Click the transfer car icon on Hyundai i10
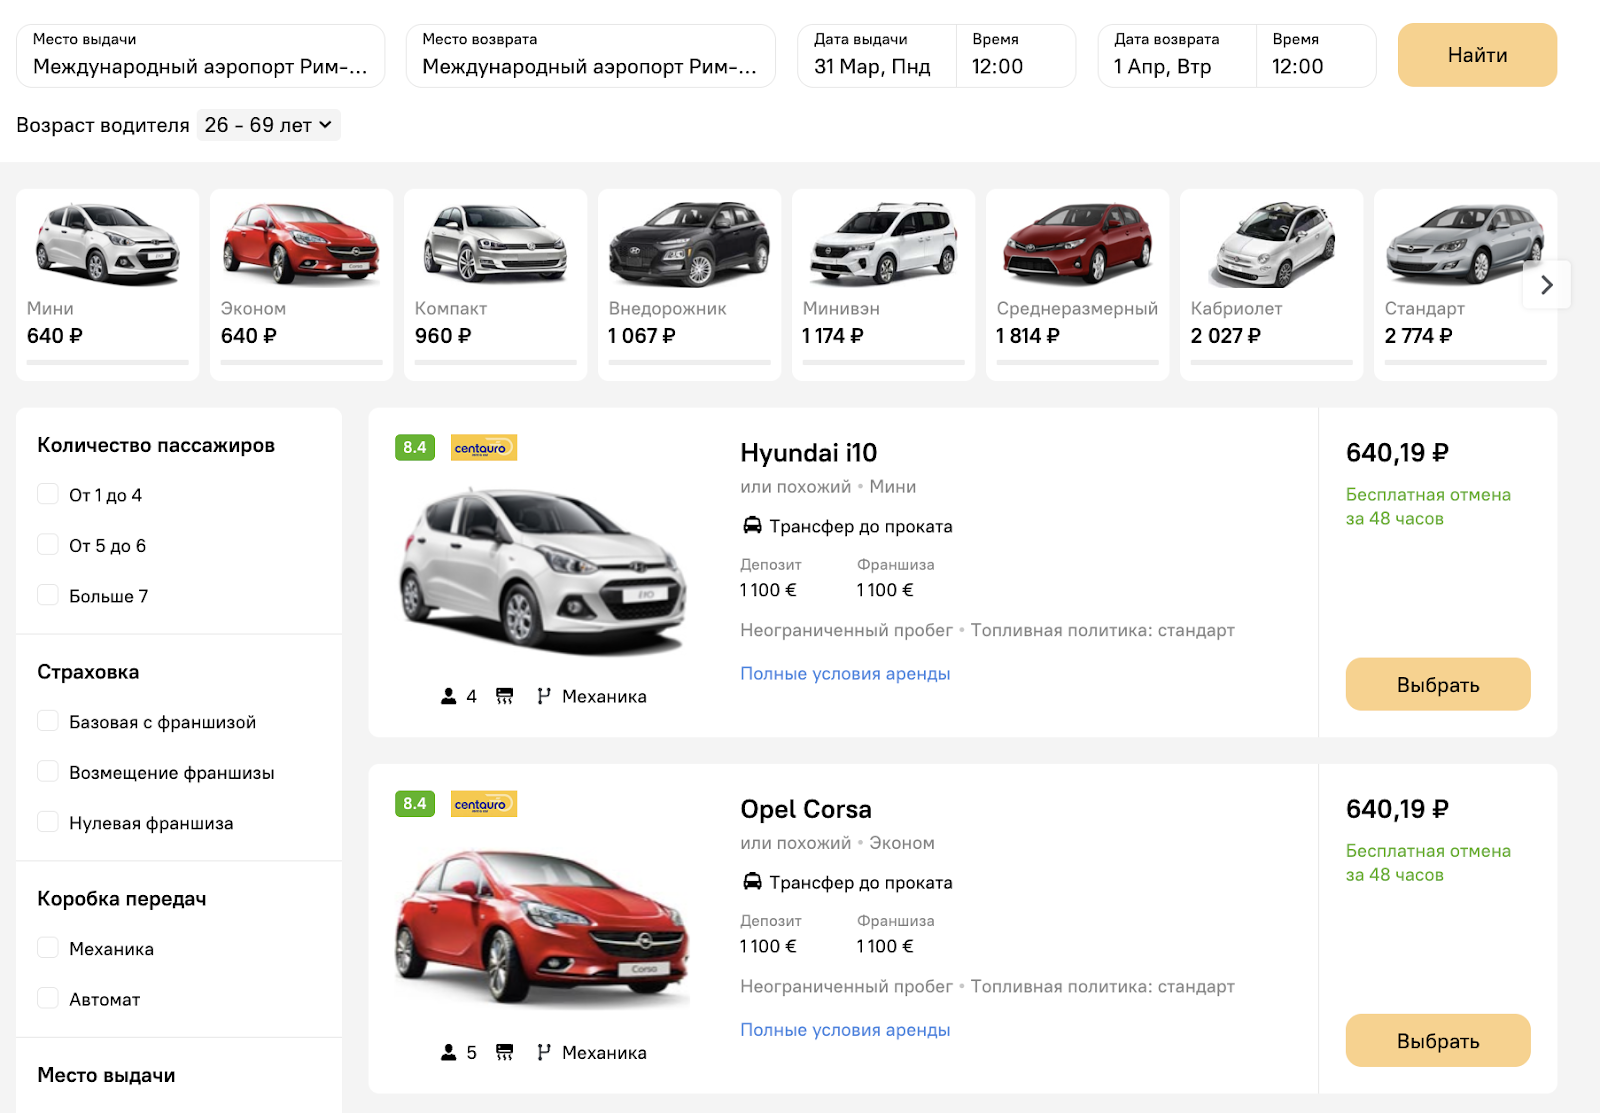This screenshot has width=1600, height=1113. coord(752,525)
